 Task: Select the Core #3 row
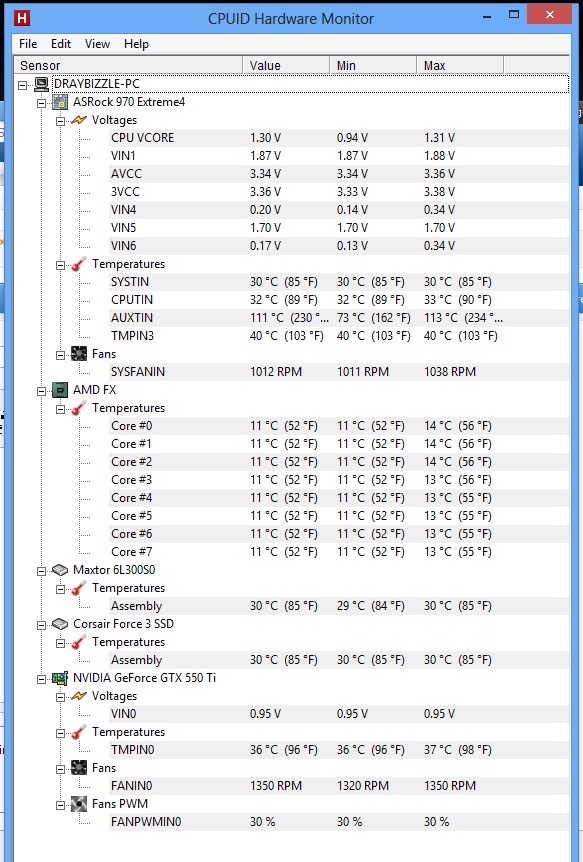[338, 480]
